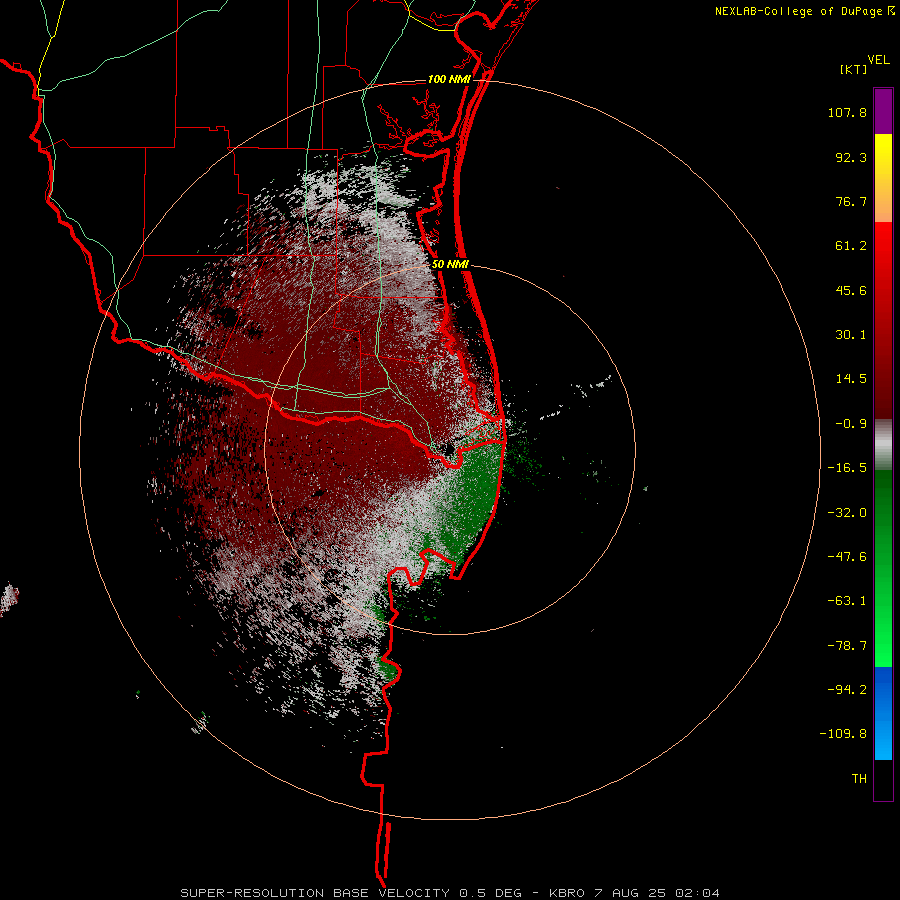Click the 14.5 legend value

[x=851, y=379]
